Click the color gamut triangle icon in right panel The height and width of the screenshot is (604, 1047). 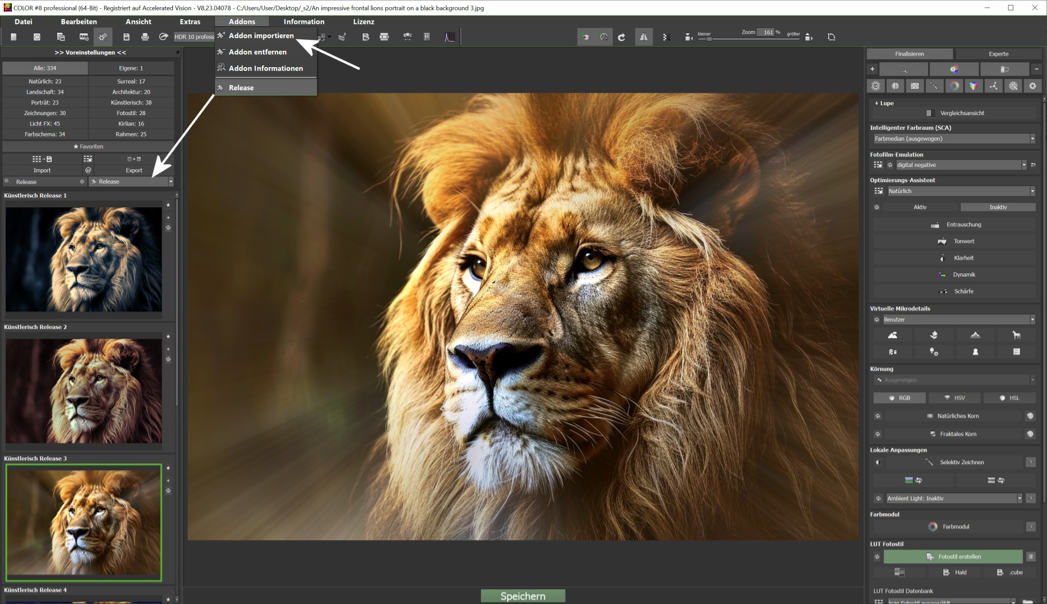tap(974, 86)
